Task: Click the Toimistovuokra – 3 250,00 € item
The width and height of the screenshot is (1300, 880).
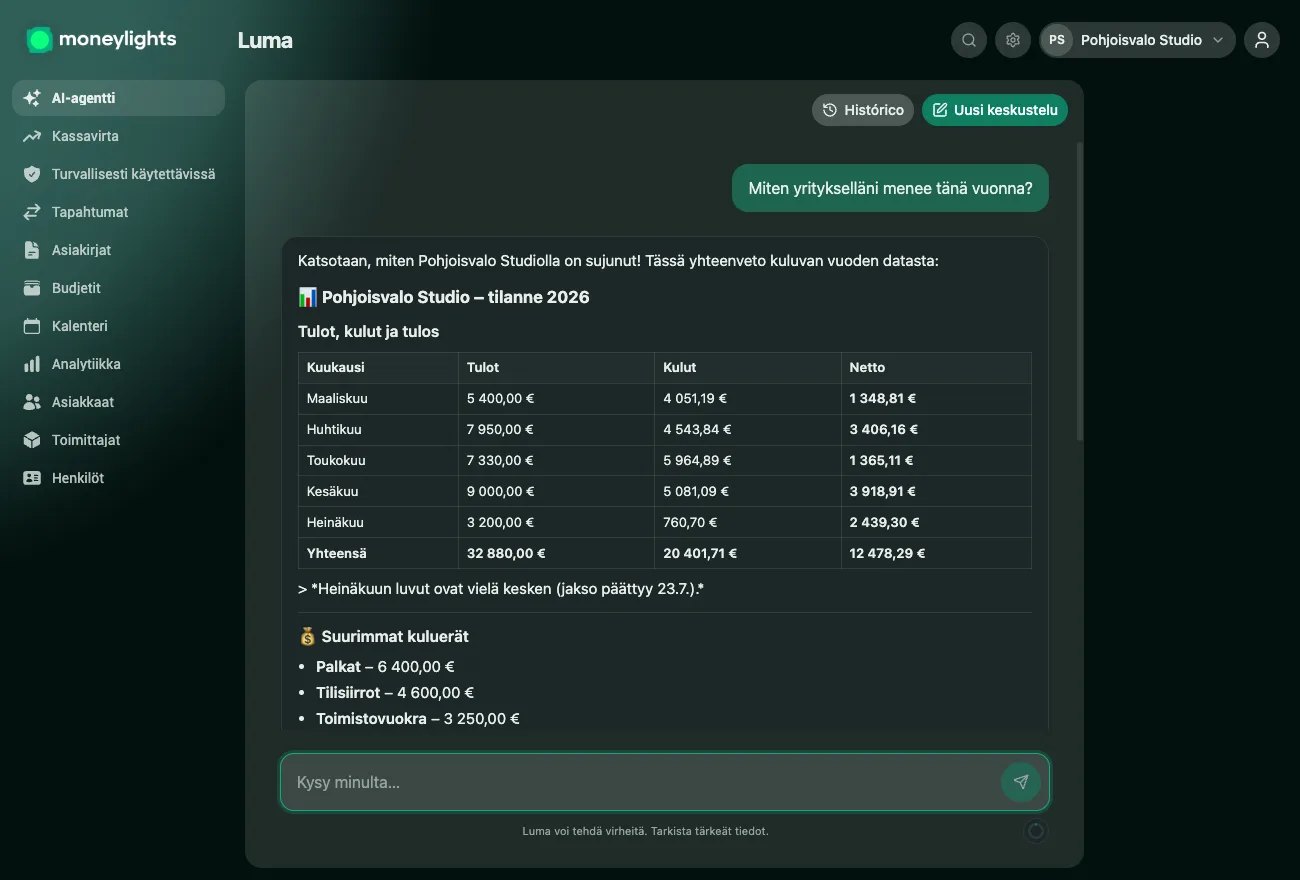Action: click(x=418, y=718)
